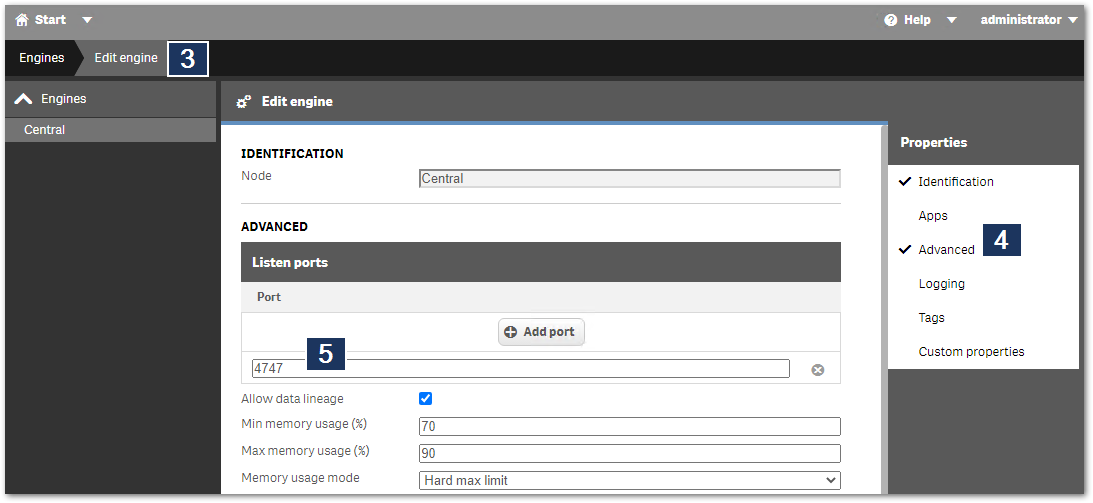Toggle Identification in Properties panel
This screenshot has height=503, width=1093.
(956, 182)
